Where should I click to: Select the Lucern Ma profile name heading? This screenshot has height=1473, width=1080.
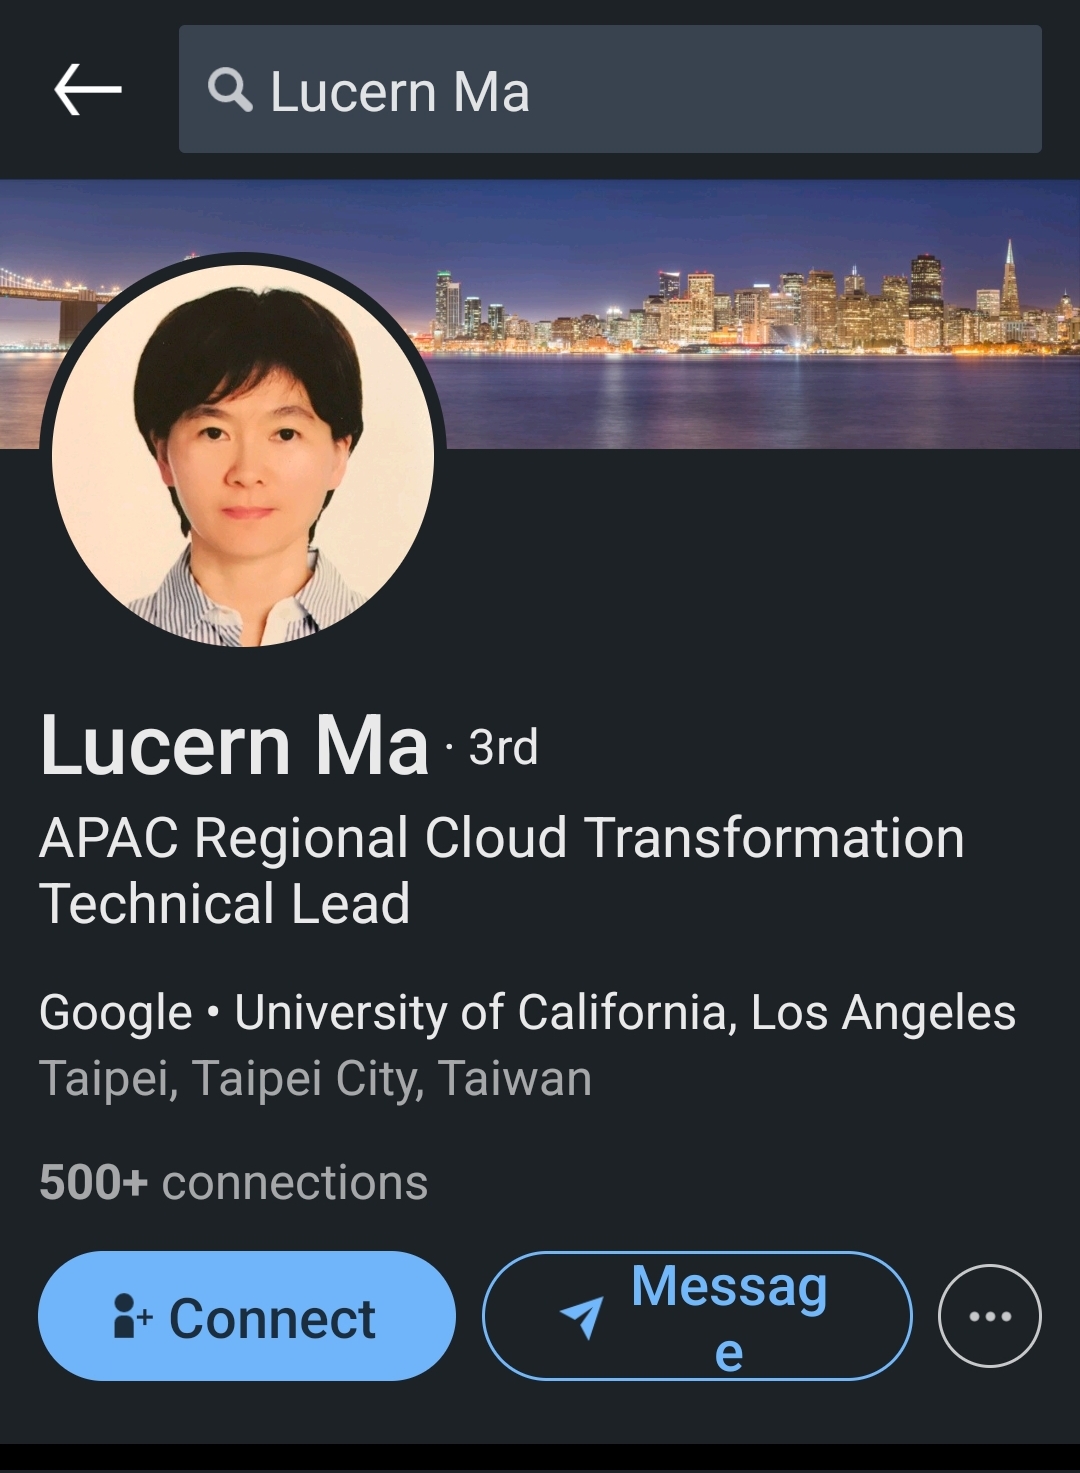[x=234, y=746]
